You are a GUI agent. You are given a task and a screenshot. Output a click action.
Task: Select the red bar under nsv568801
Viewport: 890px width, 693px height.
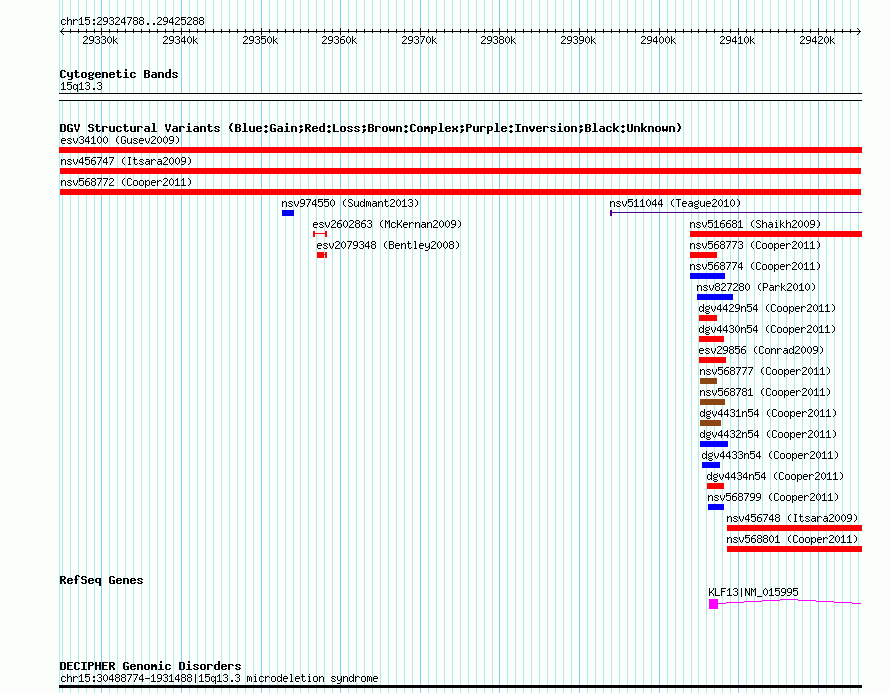[794, 549]
